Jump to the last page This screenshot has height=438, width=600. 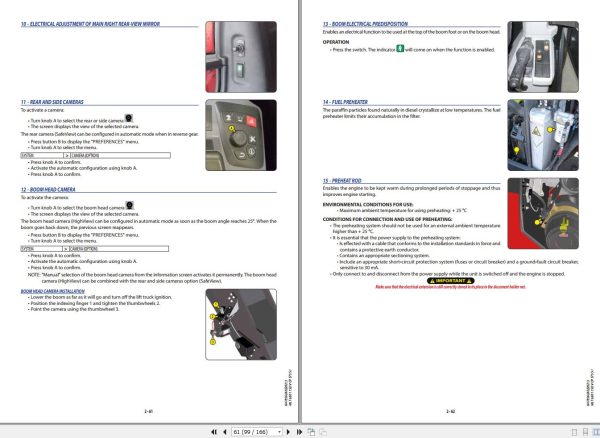(x=299, y=432)
